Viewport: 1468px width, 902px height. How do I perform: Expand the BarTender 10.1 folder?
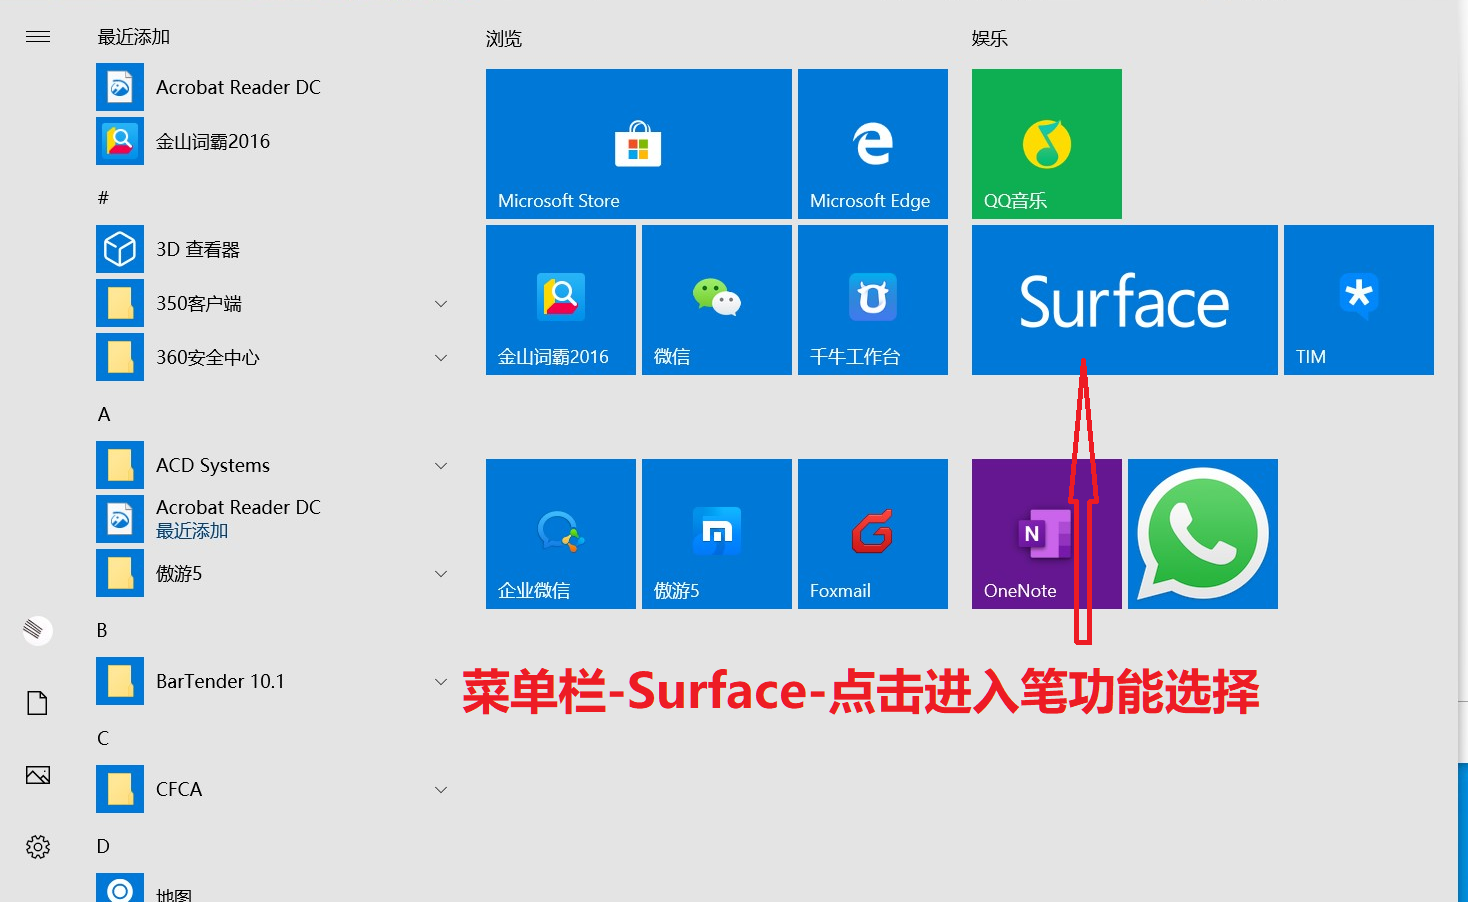(441, 681)
